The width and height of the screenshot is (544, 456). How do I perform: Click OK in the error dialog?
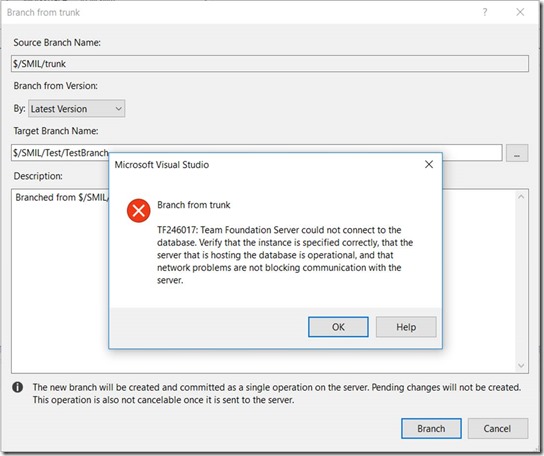click(x=338, y=327)
